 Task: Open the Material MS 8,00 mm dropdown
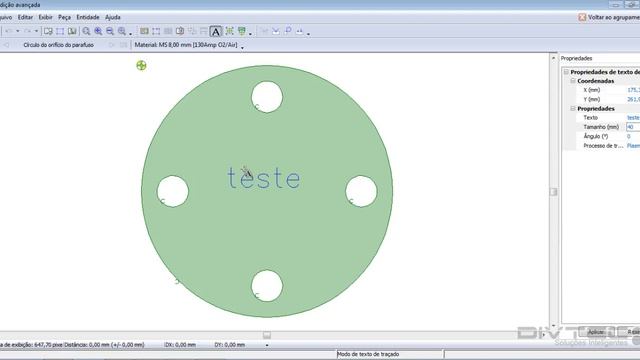pos(242,48)
